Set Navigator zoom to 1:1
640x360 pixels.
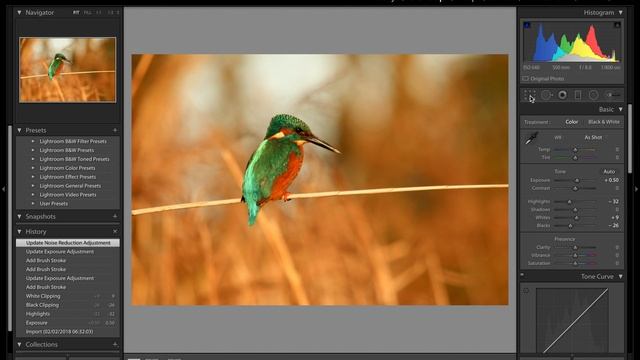tap(99, 13)
